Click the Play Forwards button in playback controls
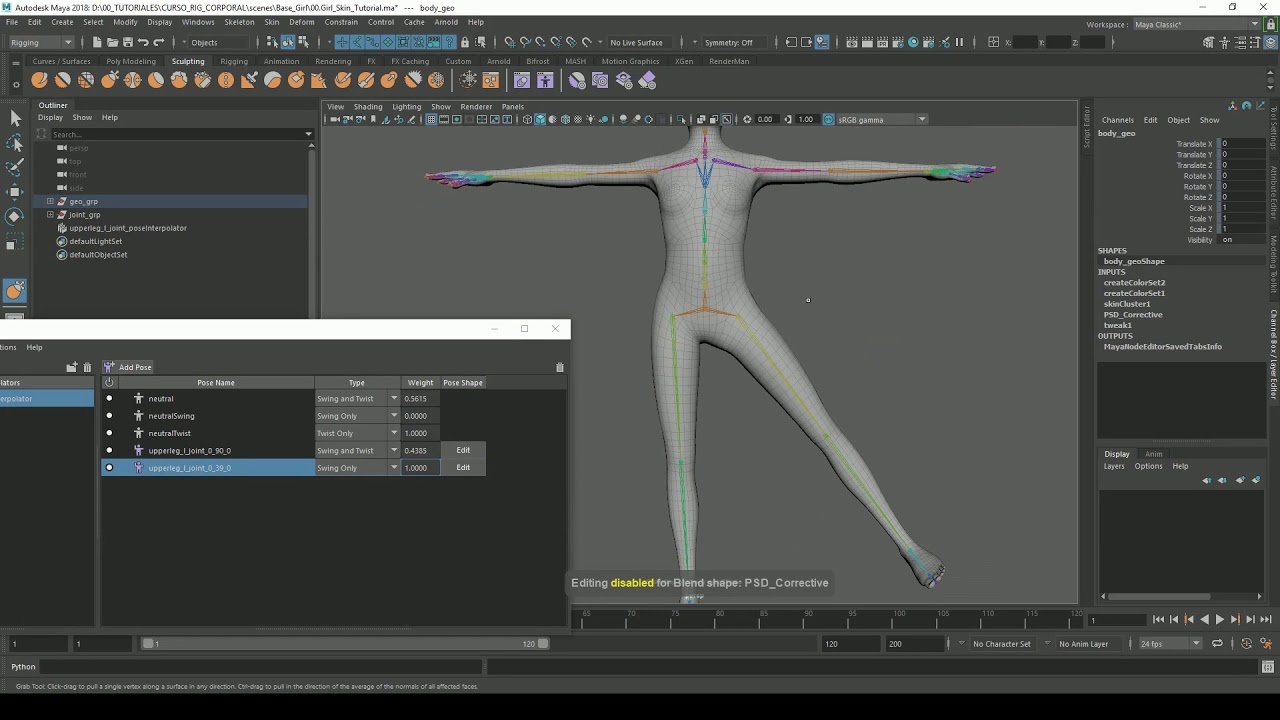 pyautogui.click(x=1219, y=620)
